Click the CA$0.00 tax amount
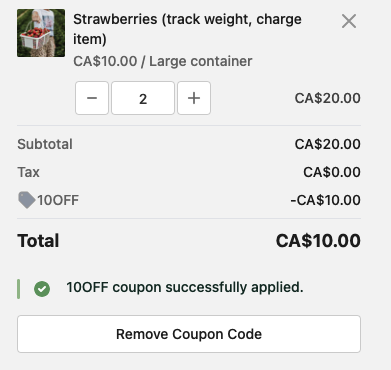The image size is (391, 370). point(332,172)
